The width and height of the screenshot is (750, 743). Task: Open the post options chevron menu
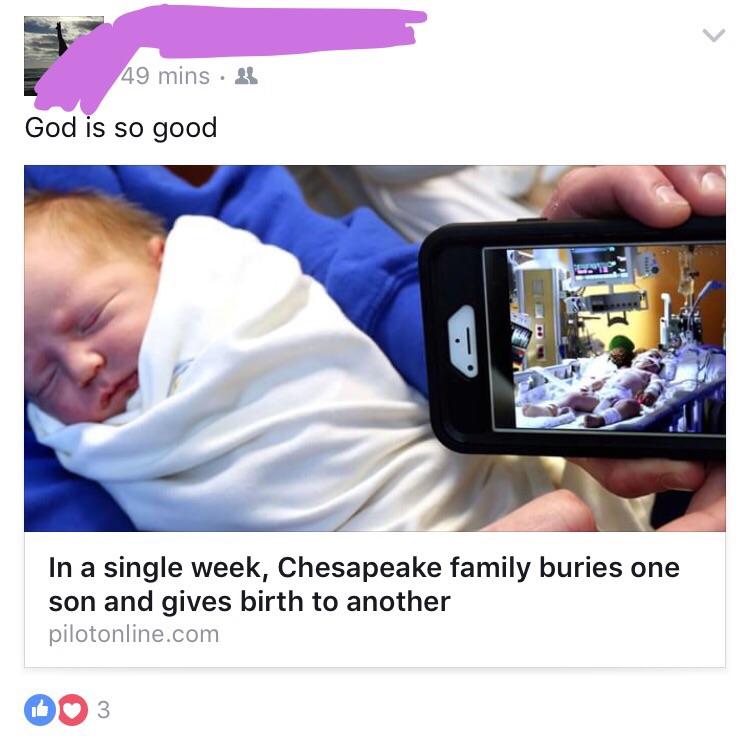pos(713,35)
